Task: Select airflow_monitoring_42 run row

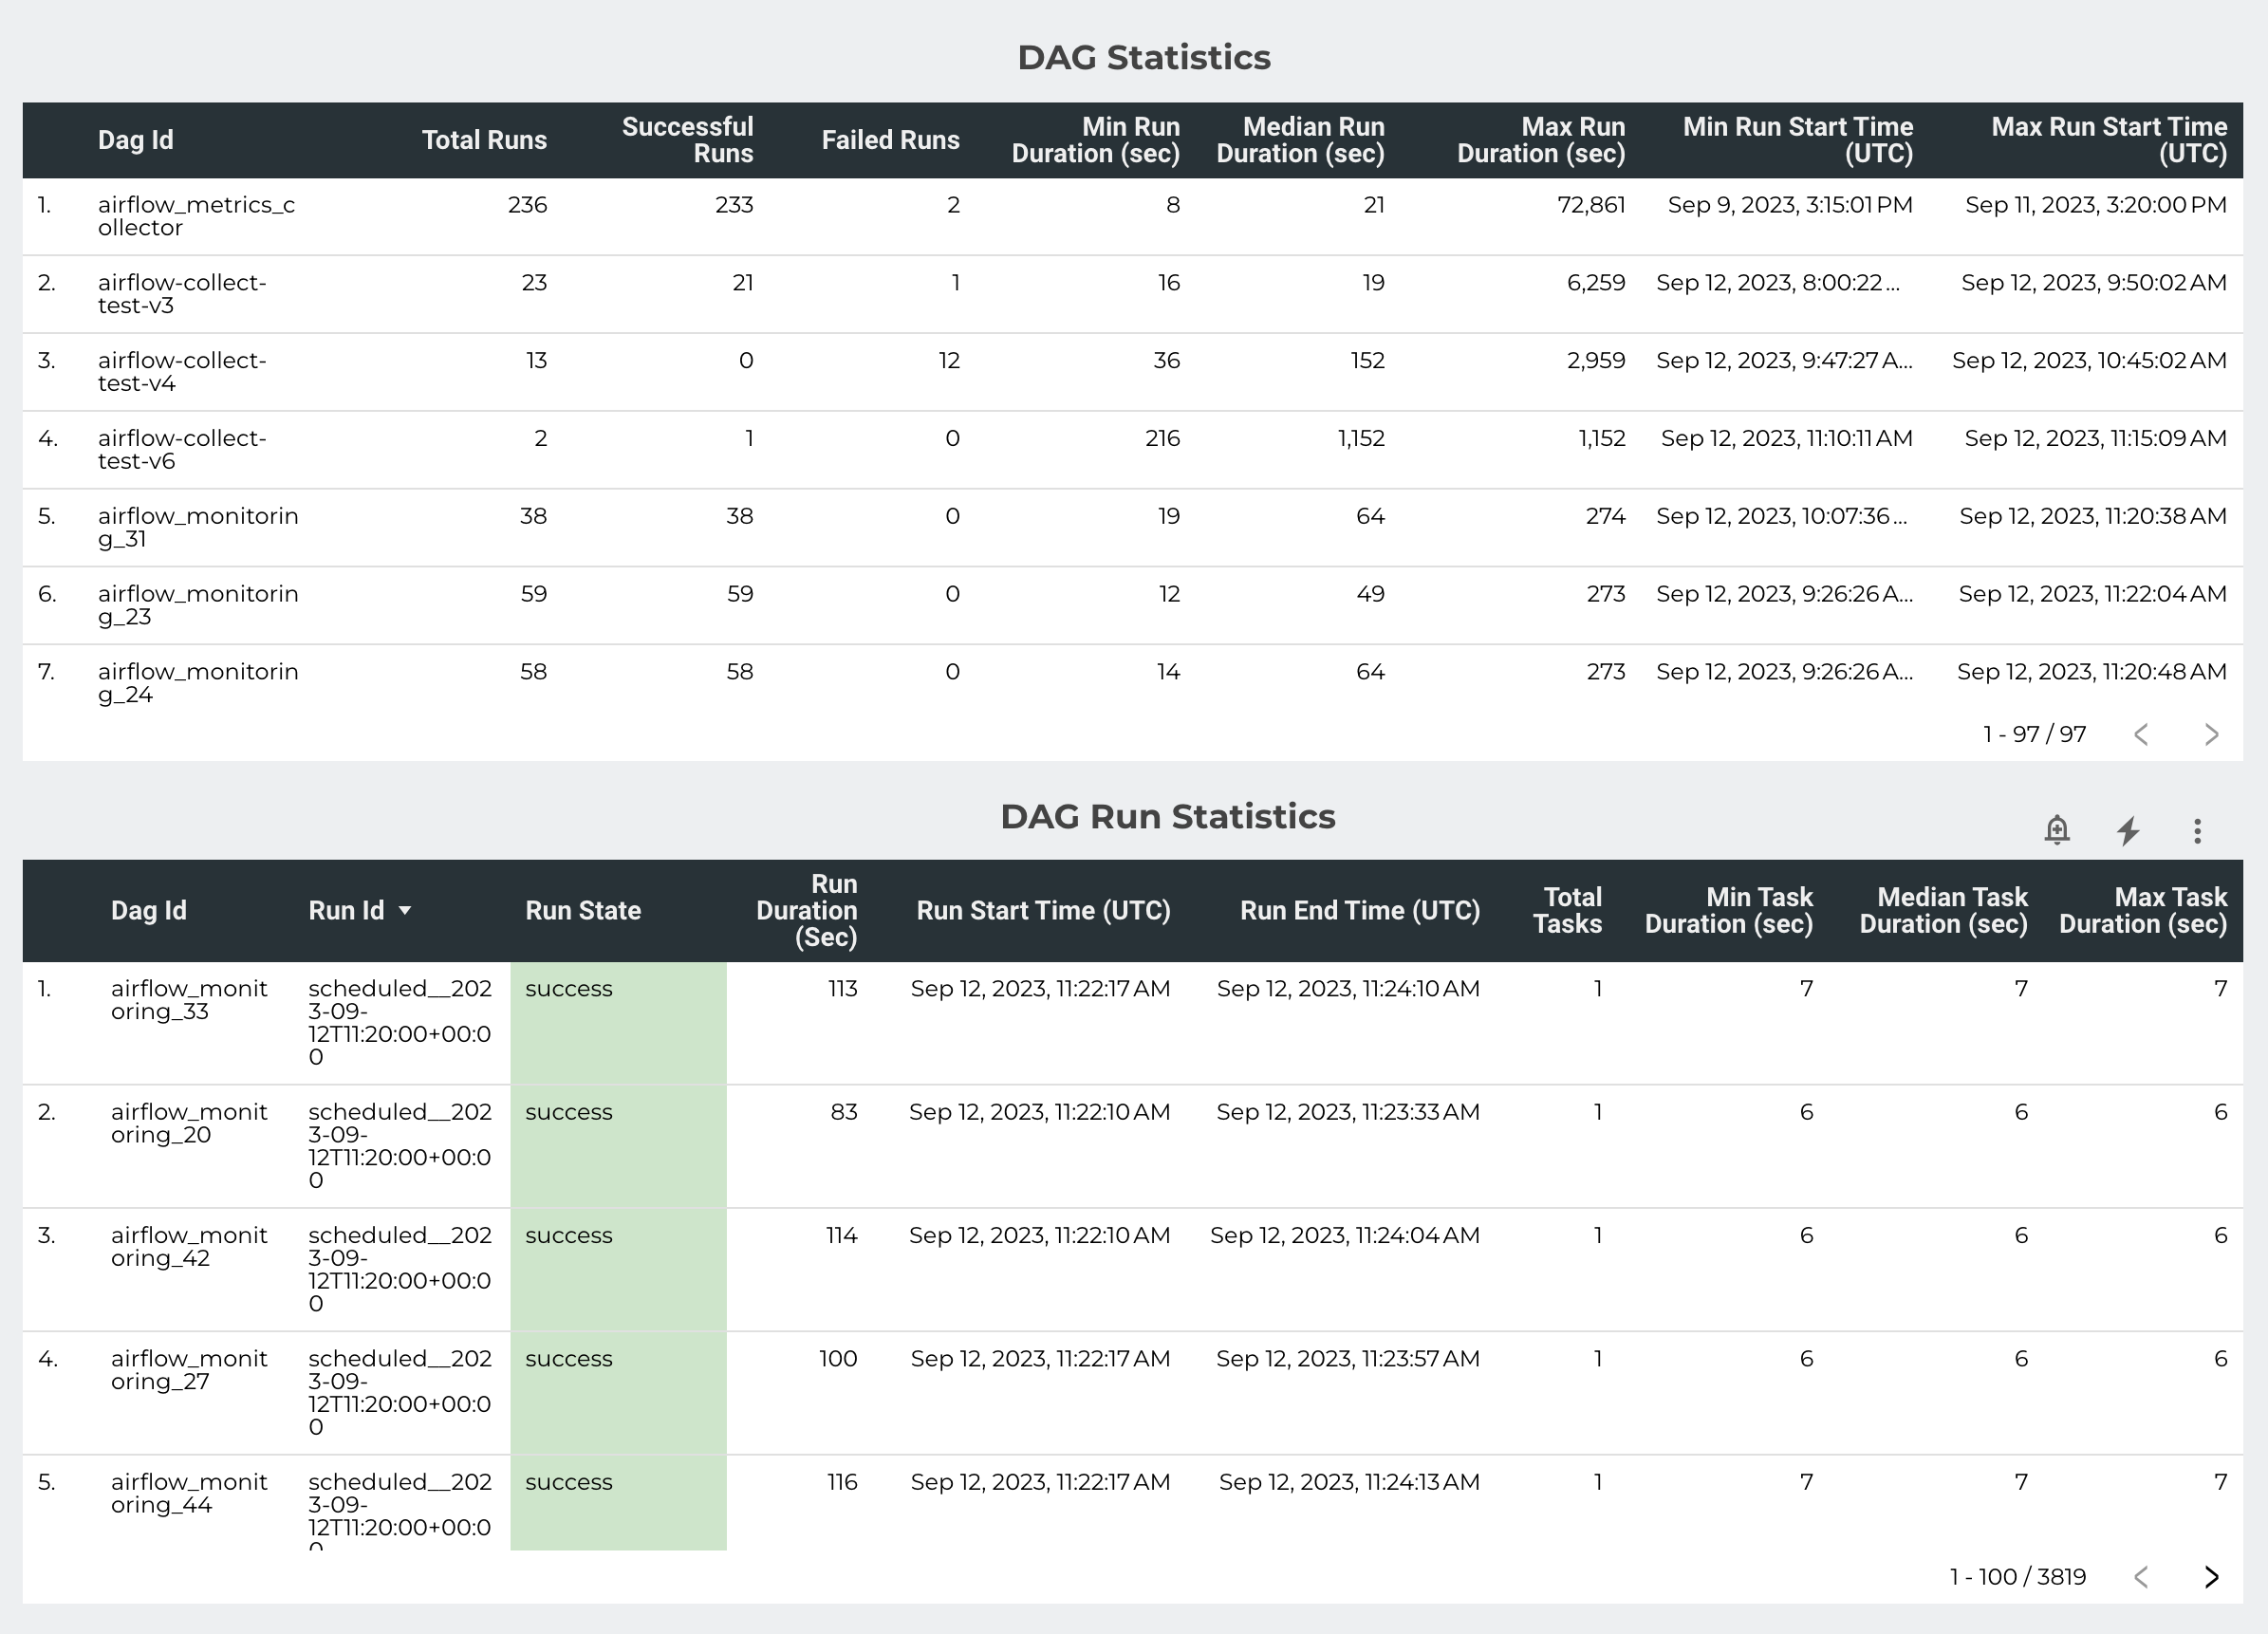Action: tap(189, 1246)
